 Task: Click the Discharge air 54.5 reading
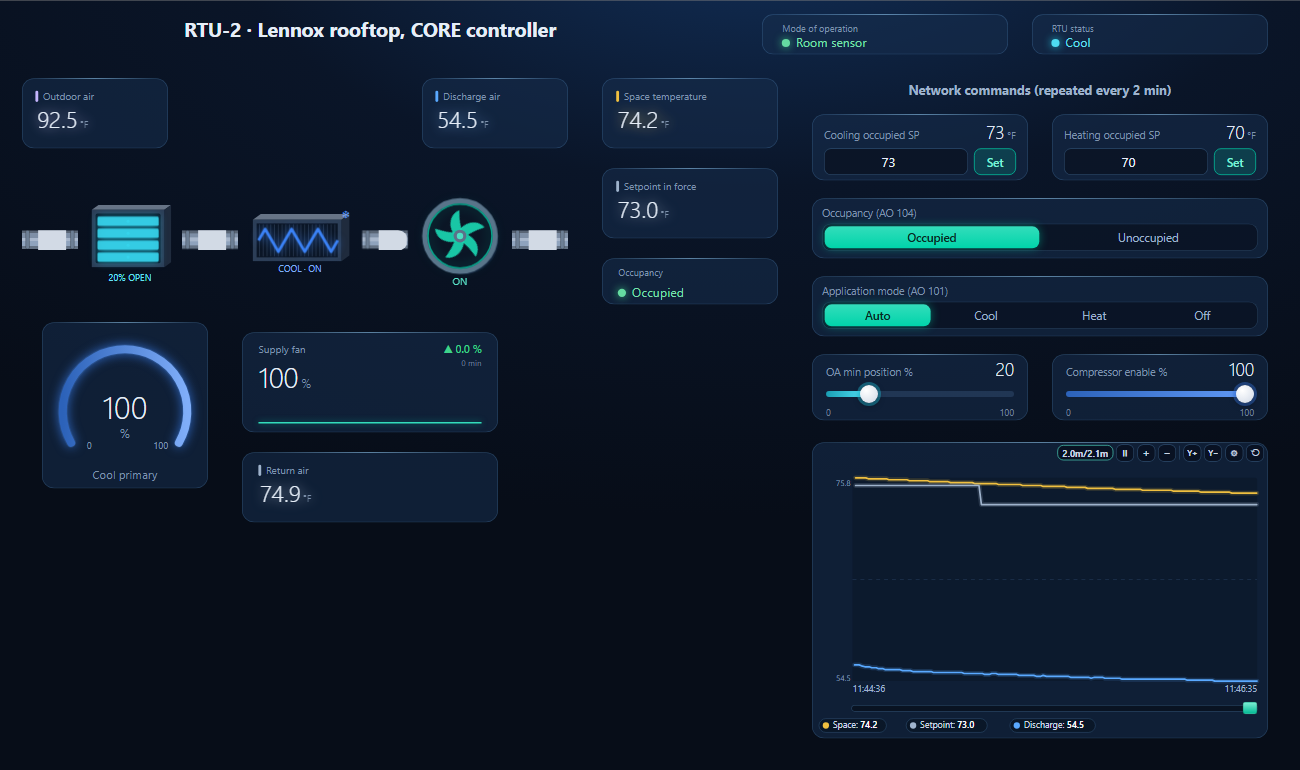click(495, 113)
